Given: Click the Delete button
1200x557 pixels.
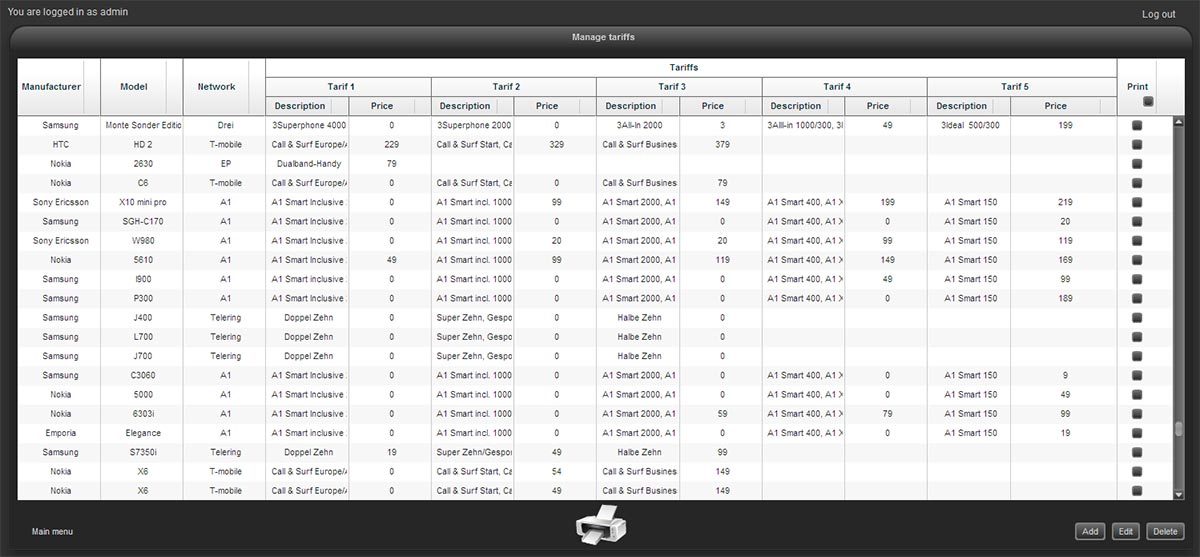Looking at the screenshot, I should click(x=1164, y=532).
